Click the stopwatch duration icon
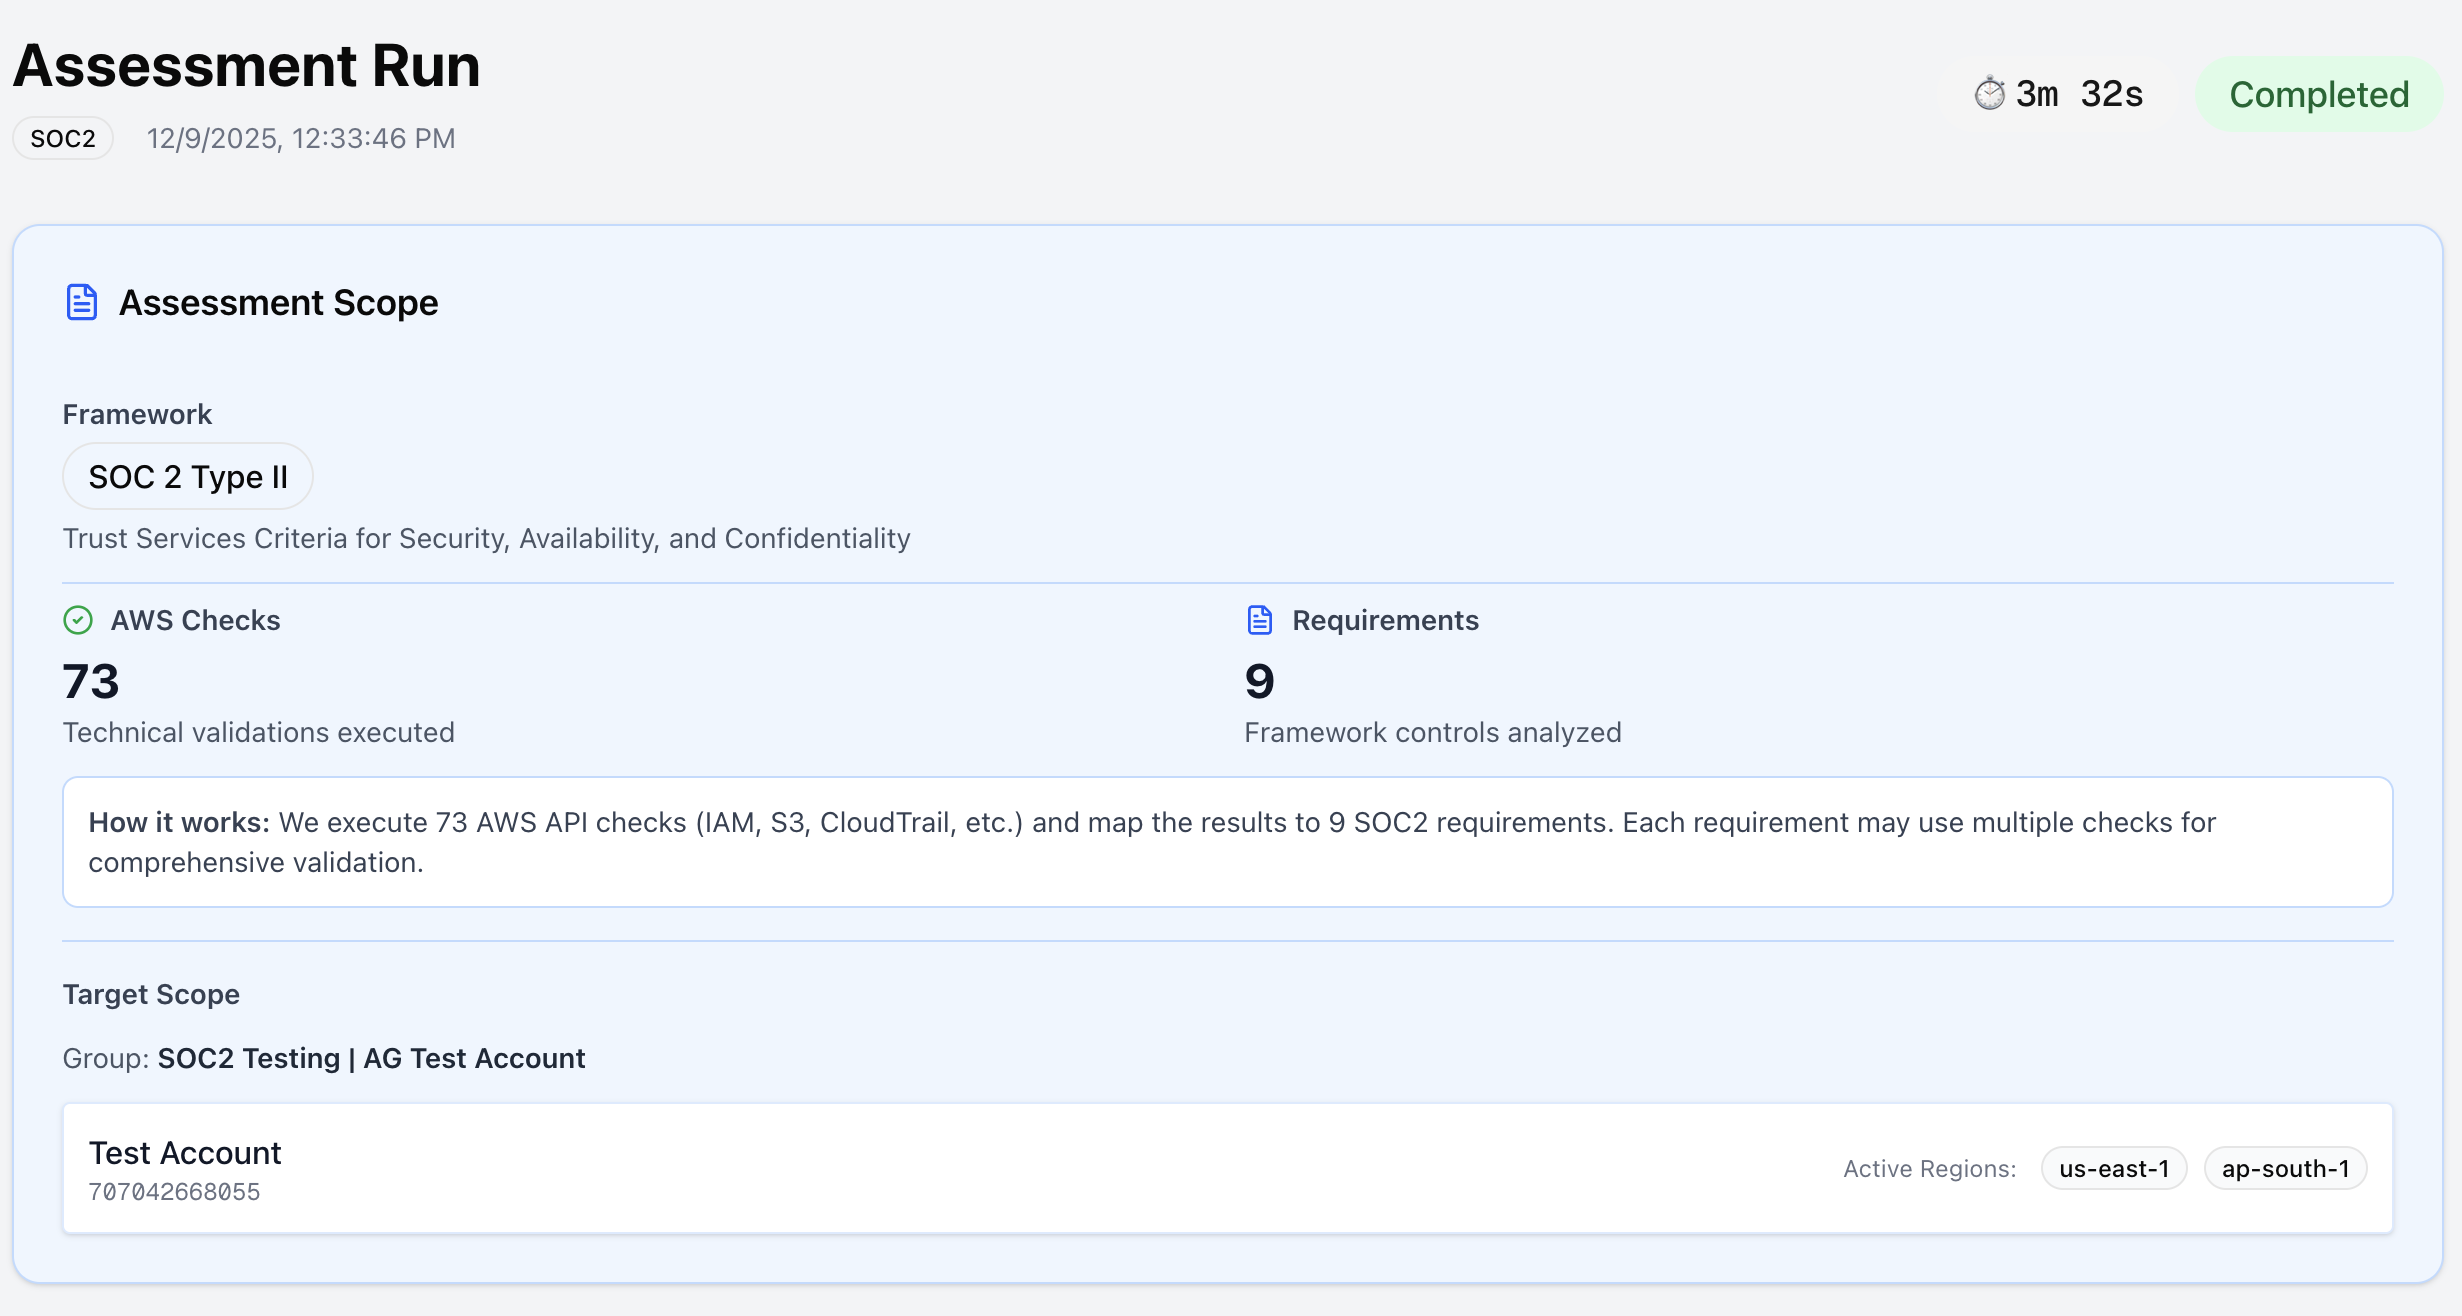Image resolution: width=2462 pixels, height=1316 pixels. click(1990, 92)
